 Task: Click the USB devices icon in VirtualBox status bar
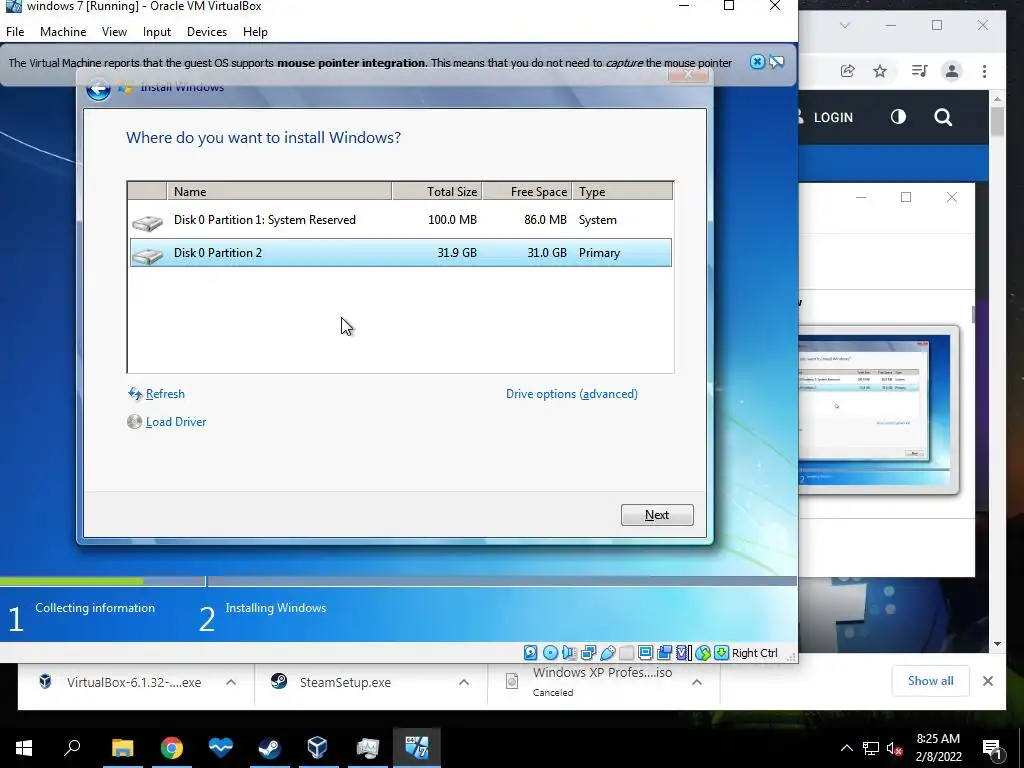pyautogui.click(x=607, y=652)
